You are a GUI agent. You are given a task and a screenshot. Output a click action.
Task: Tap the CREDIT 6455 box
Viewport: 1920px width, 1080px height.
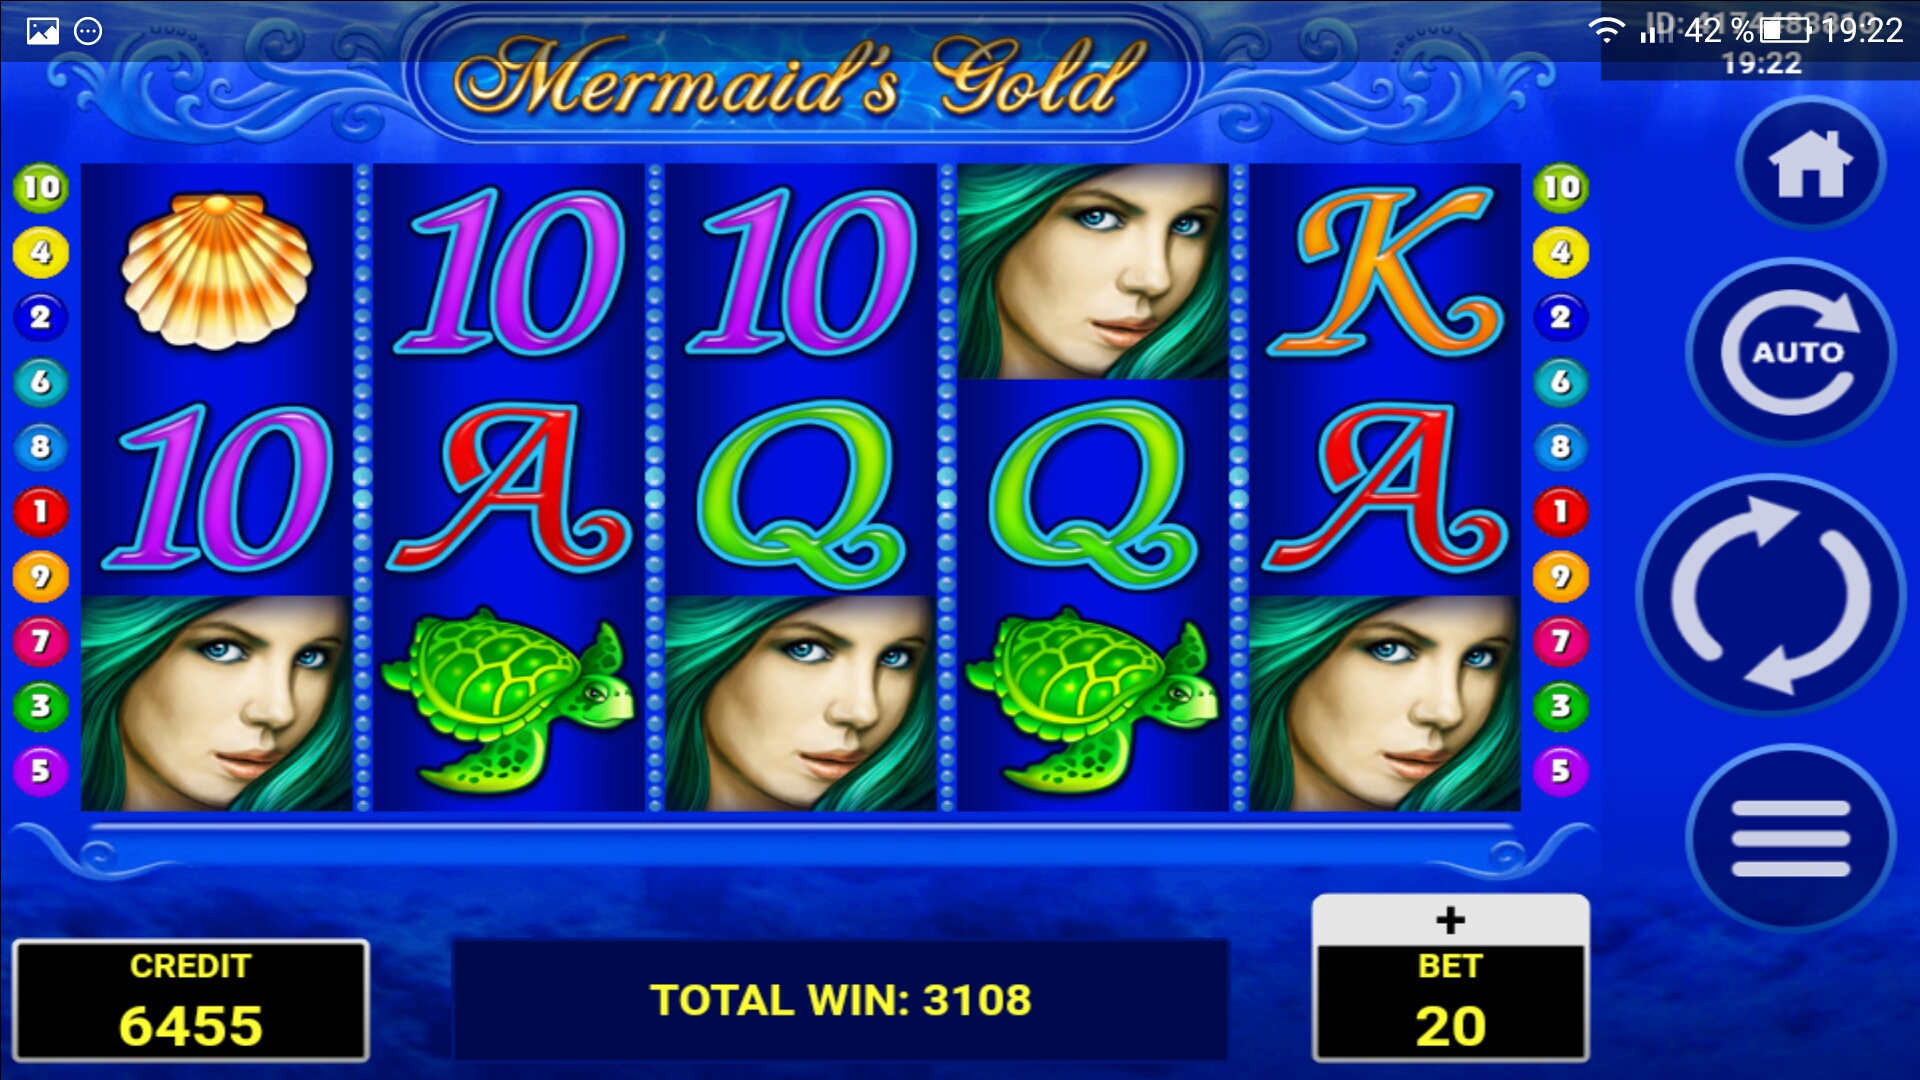pos(190,1000)
